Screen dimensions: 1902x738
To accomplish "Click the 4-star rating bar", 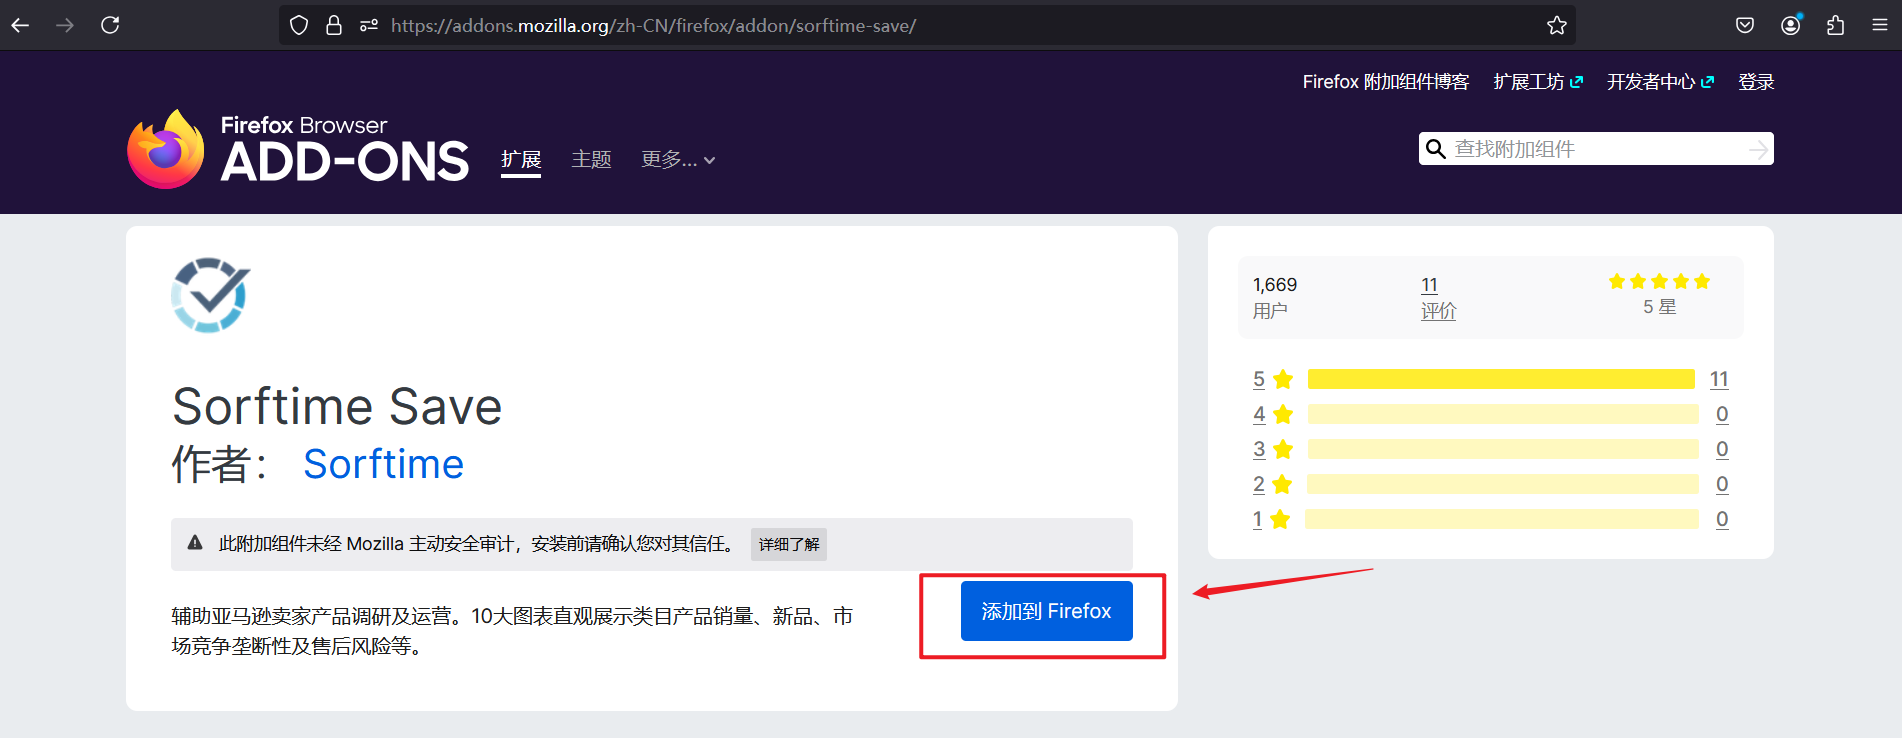I will [1502, 414].
